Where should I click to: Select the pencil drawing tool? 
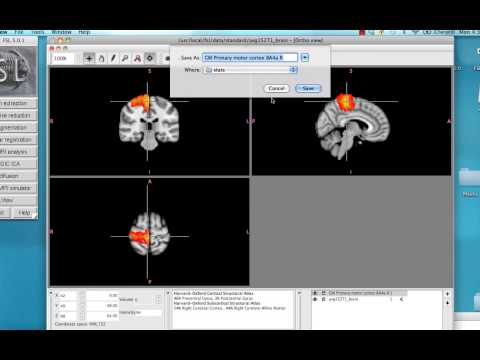pos(113,58)
